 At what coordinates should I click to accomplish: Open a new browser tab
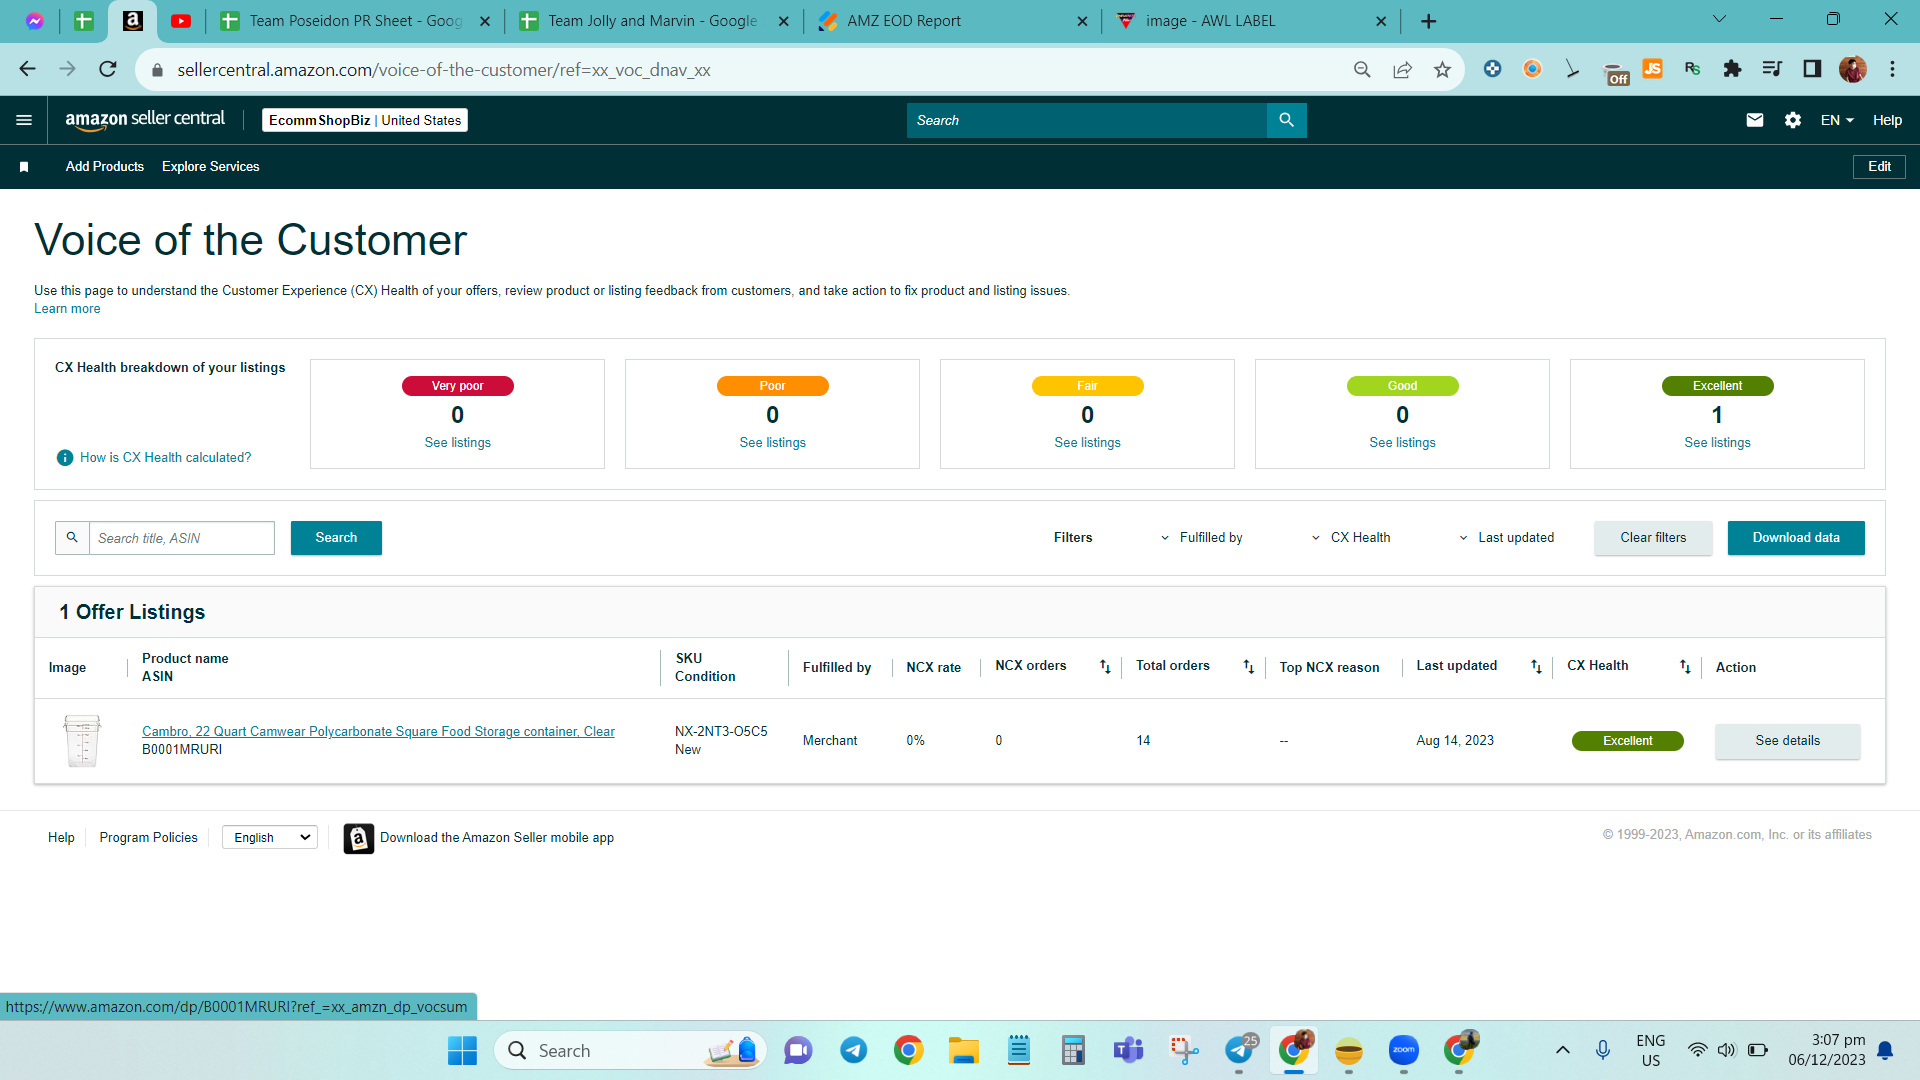point(1428,21)
